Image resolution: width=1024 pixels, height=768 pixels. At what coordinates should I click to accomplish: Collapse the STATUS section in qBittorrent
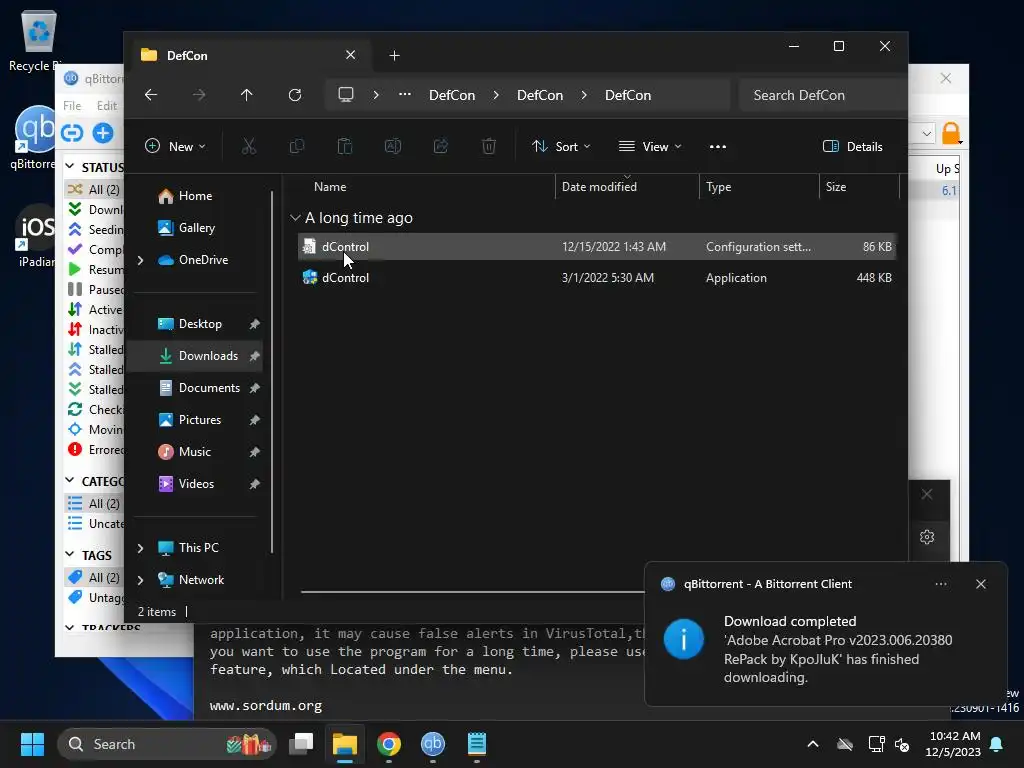pyautogui.click(x=70, y=167)
